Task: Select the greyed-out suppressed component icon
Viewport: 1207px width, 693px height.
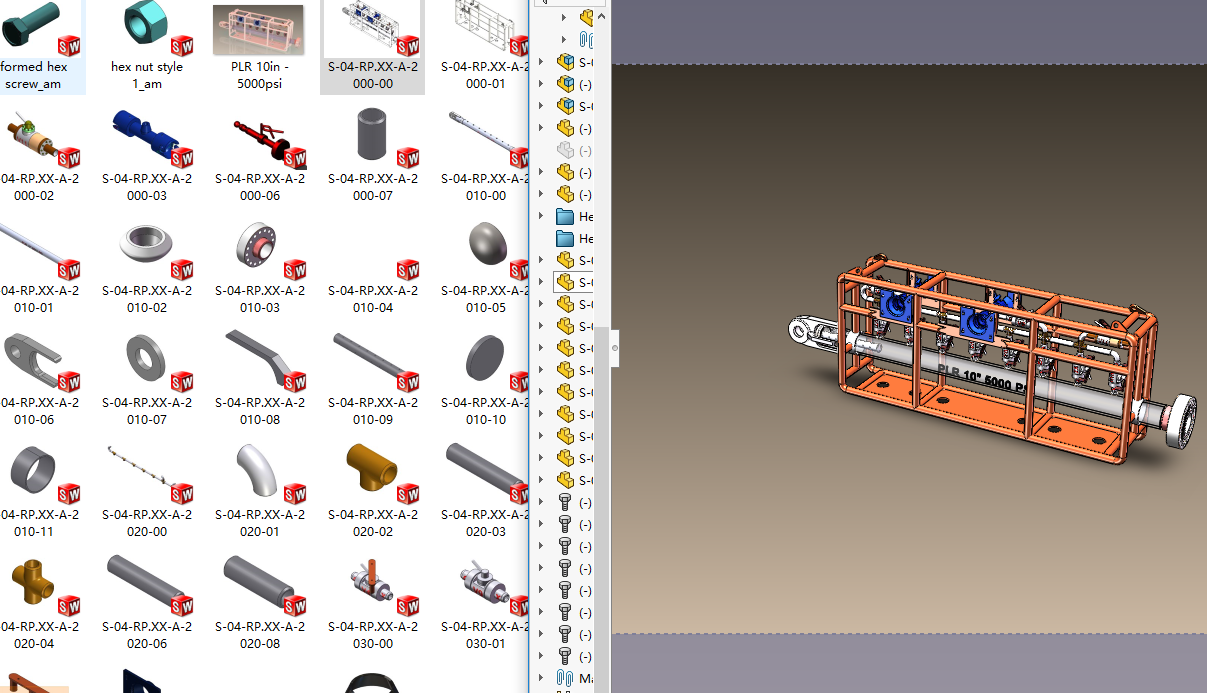Action: coord(565,150)
